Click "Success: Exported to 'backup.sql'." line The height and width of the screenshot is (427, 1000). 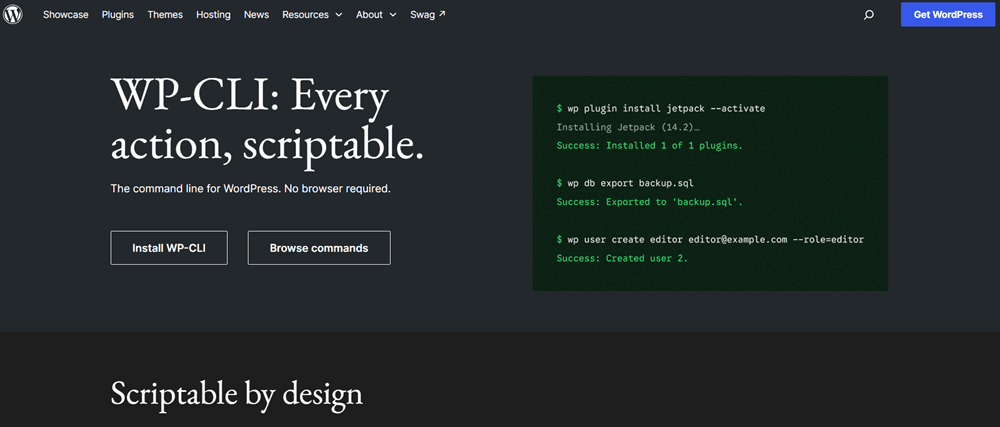coord(649,202)
